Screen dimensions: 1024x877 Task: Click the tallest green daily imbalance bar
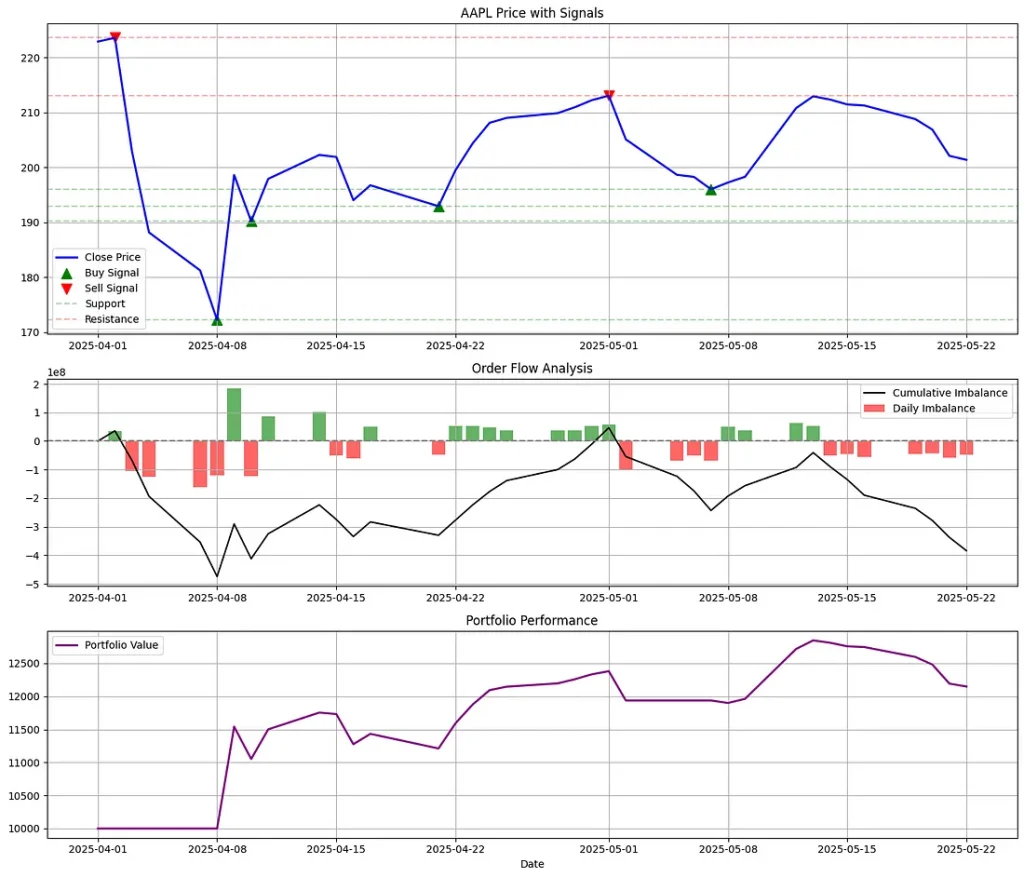234,415
